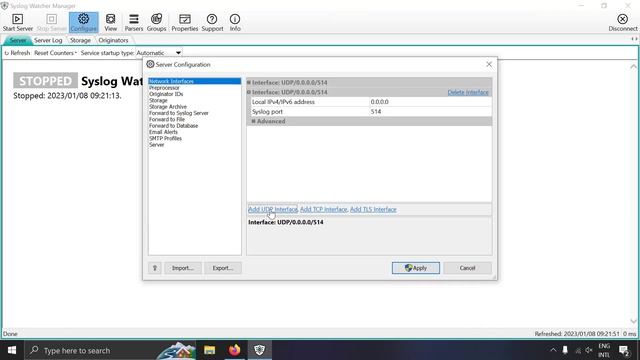Click the Stop Server toolbar icon
This screenshot has width=640, height=360.
51,22
